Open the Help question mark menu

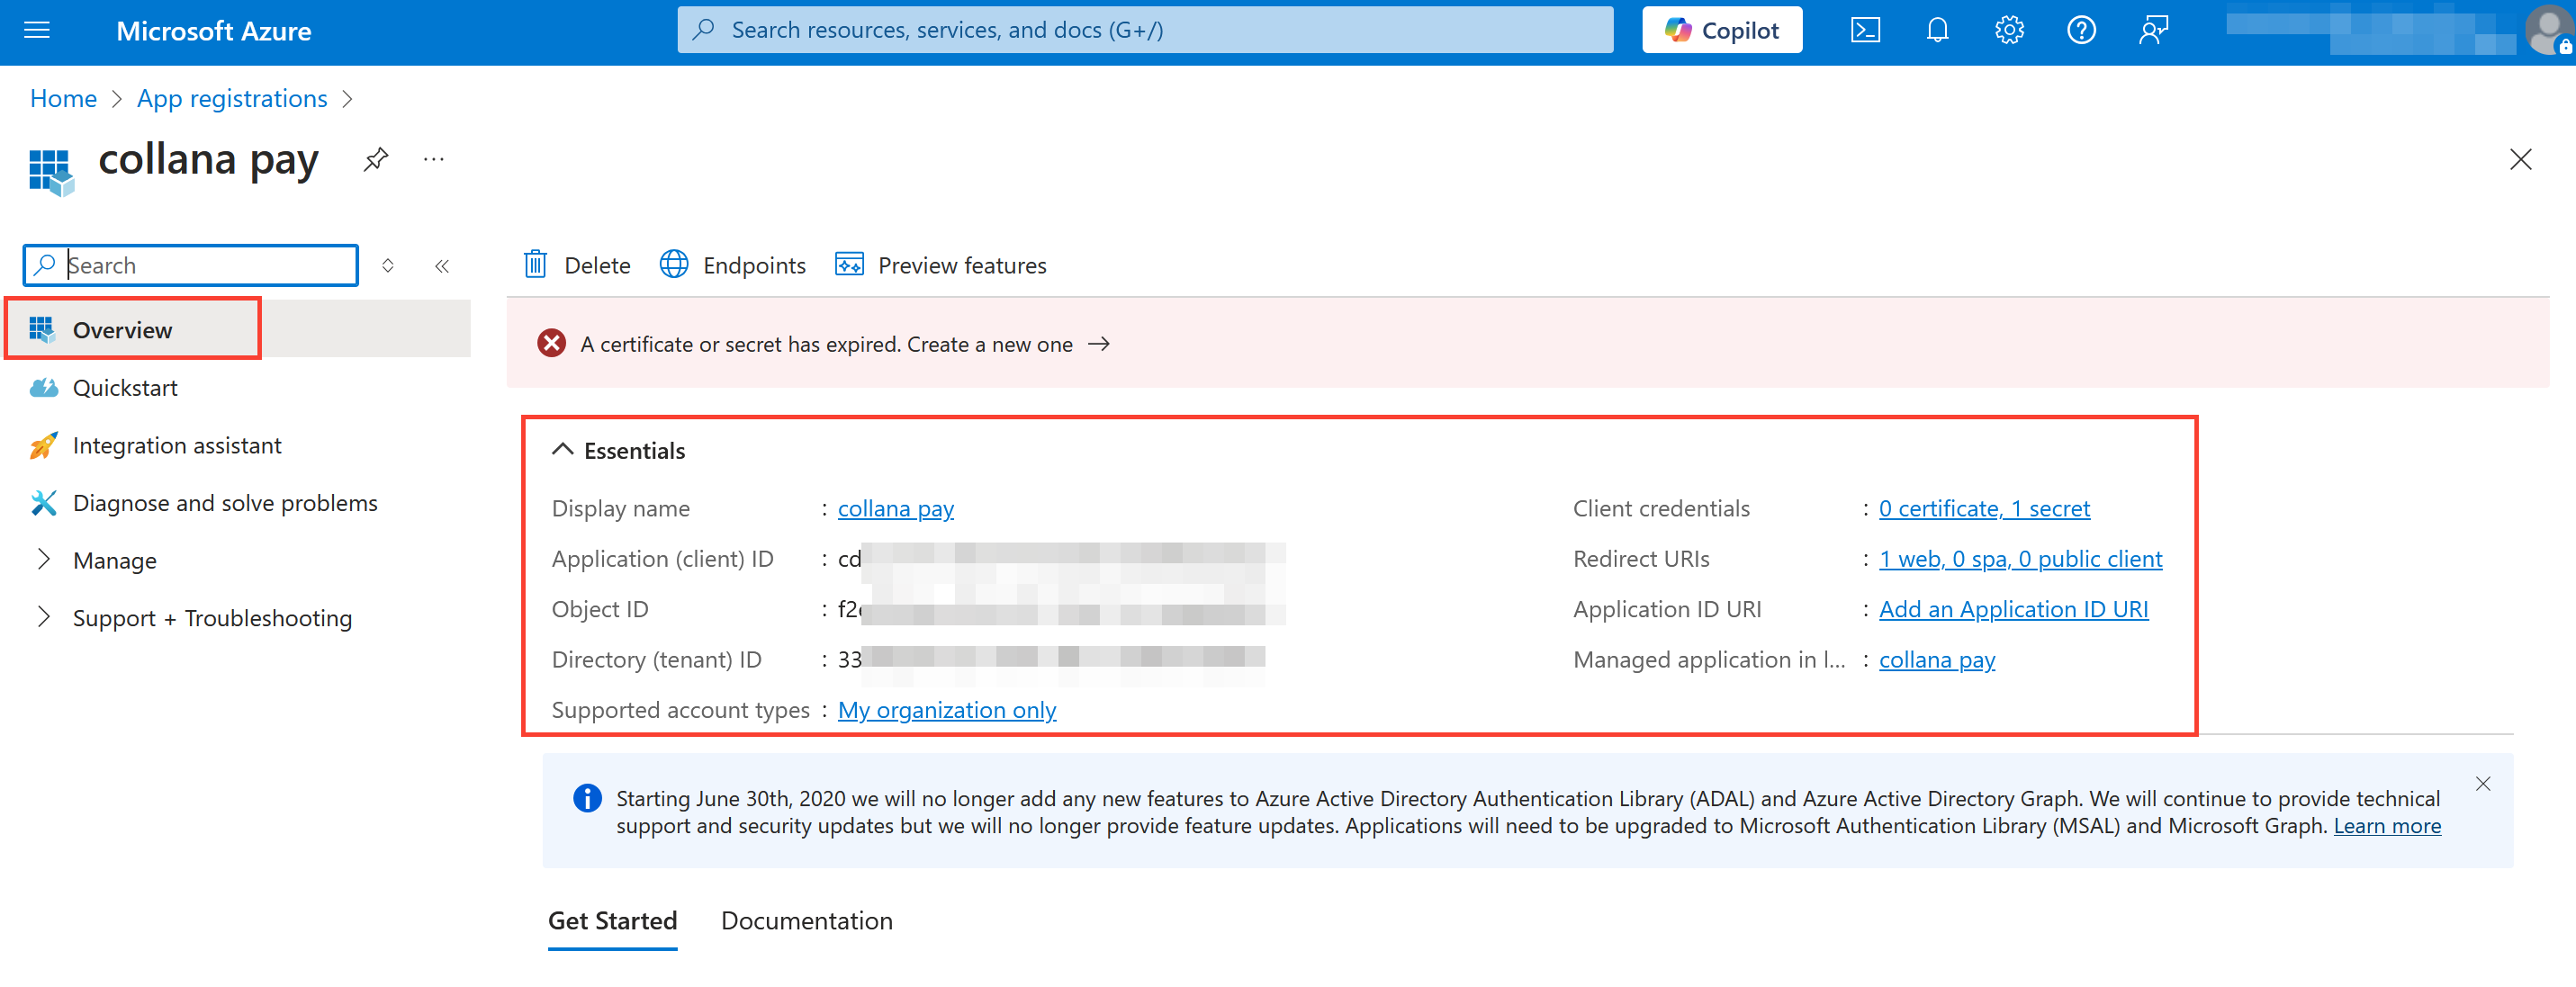[x=2081, y=30]
